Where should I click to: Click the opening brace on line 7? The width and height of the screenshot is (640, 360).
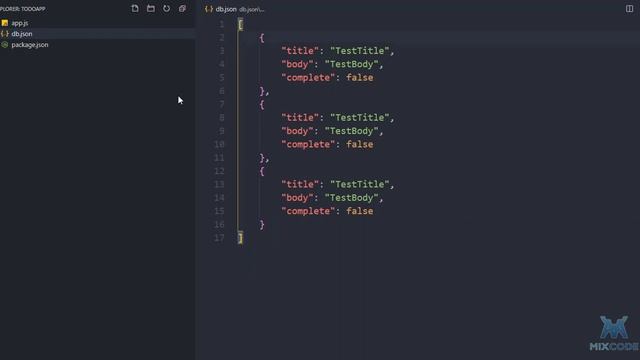pos(262,104)
